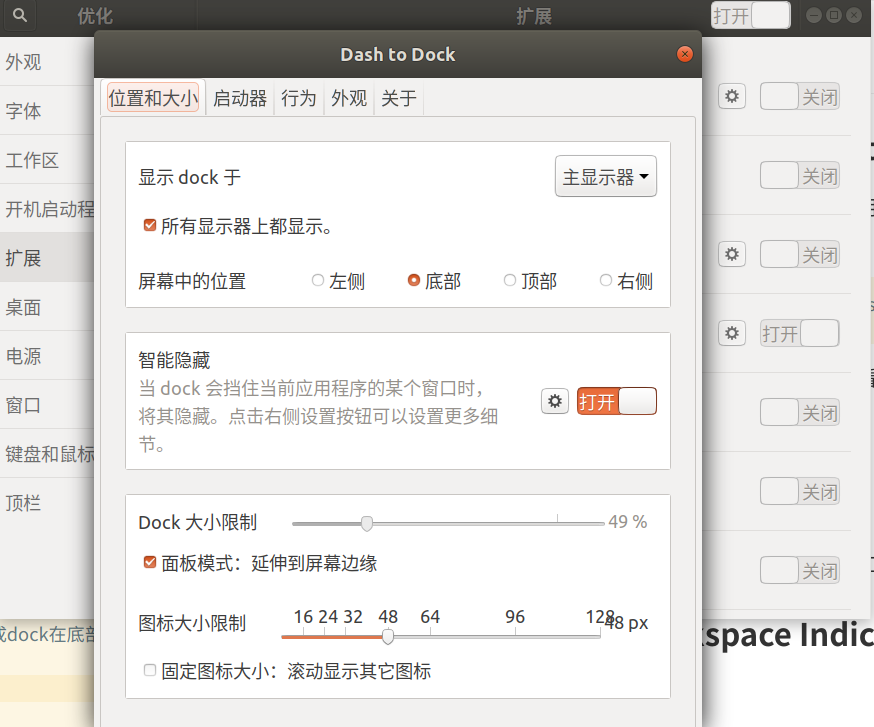
Task: Enable fixed icon size (固定图标大小) checkbox
Action: tap(150, 671)
